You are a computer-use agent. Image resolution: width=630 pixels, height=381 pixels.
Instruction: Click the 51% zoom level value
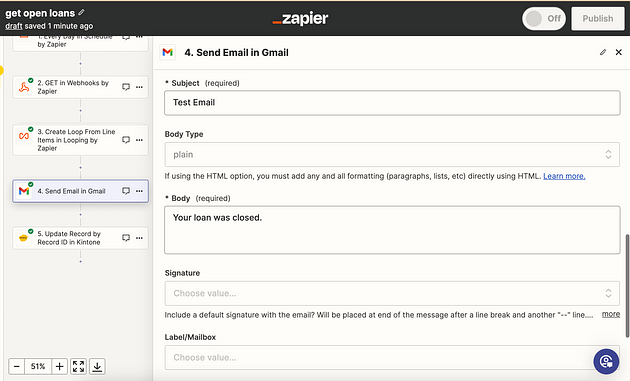click(x=38, y=367)
